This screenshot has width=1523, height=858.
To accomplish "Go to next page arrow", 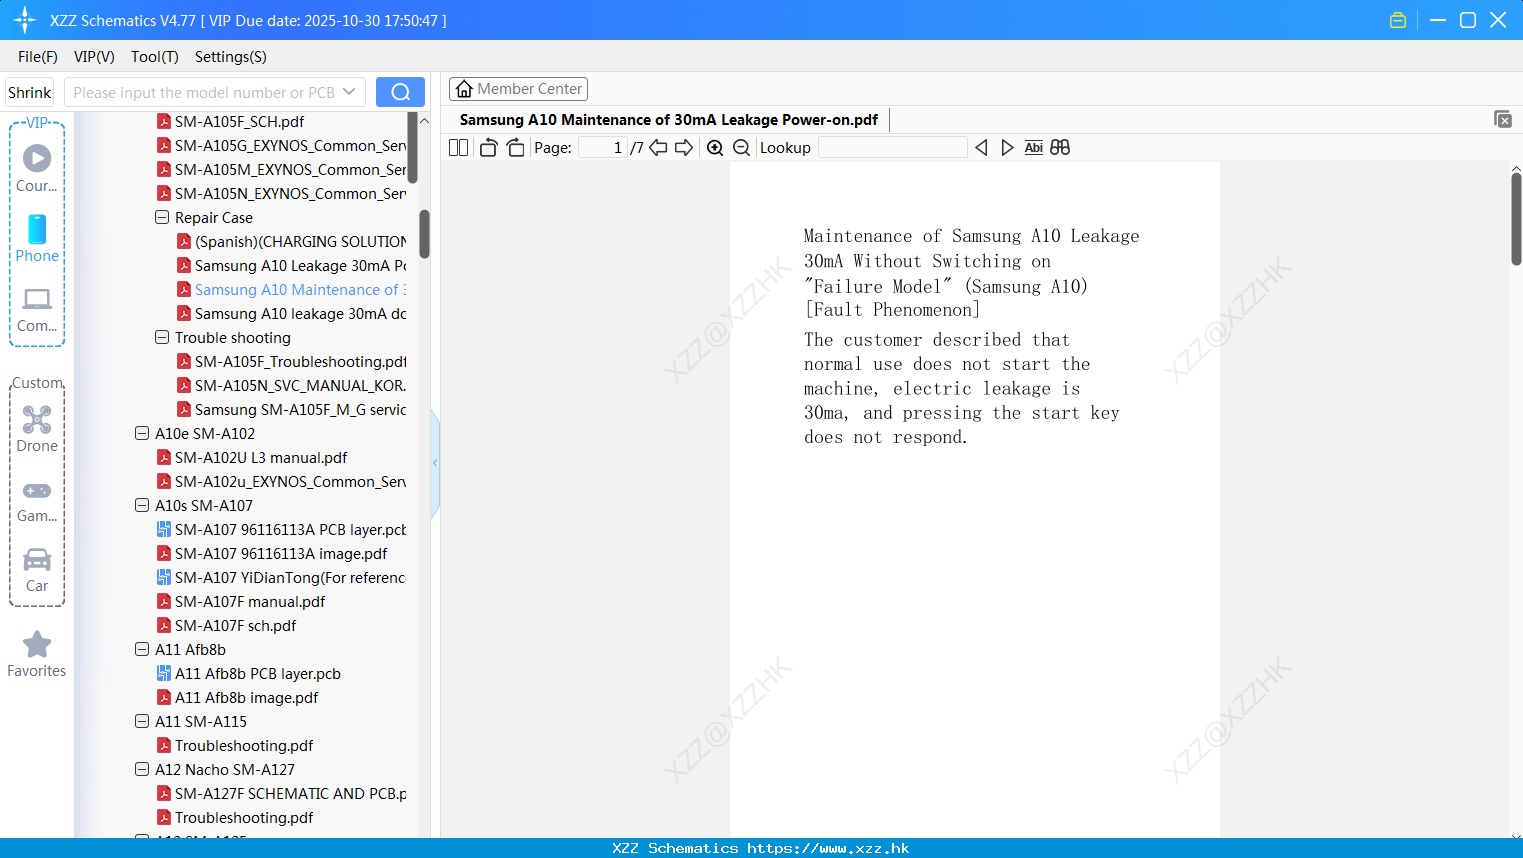I will pos(684,147).
